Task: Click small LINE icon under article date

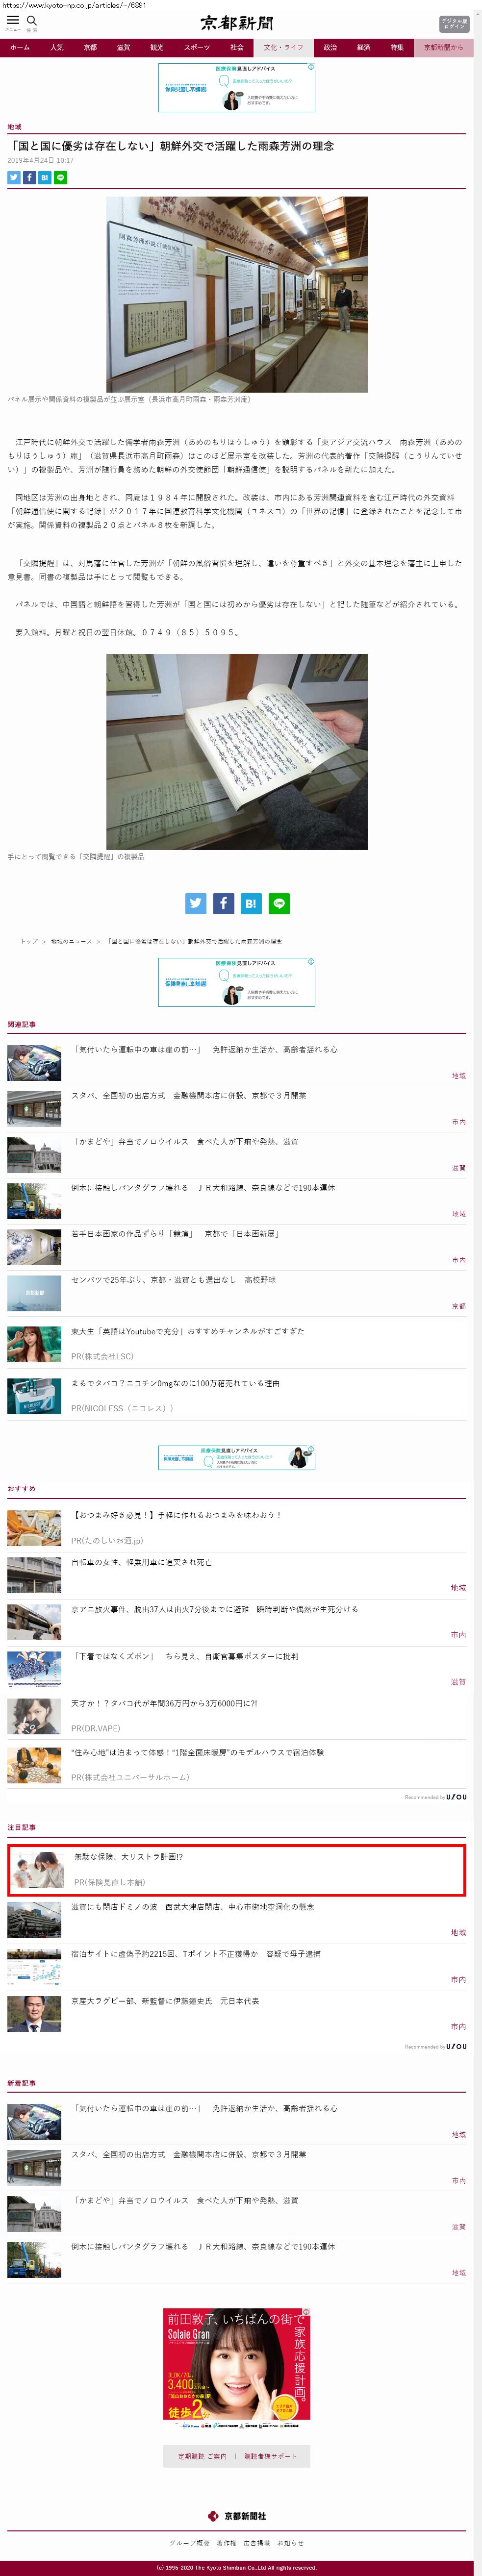Action: [x=60, y=177]
